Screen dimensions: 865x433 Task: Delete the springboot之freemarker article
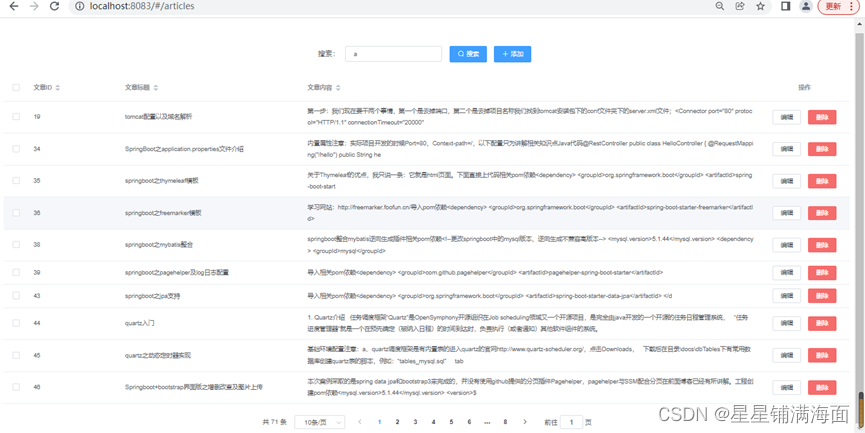pos(822,213)
